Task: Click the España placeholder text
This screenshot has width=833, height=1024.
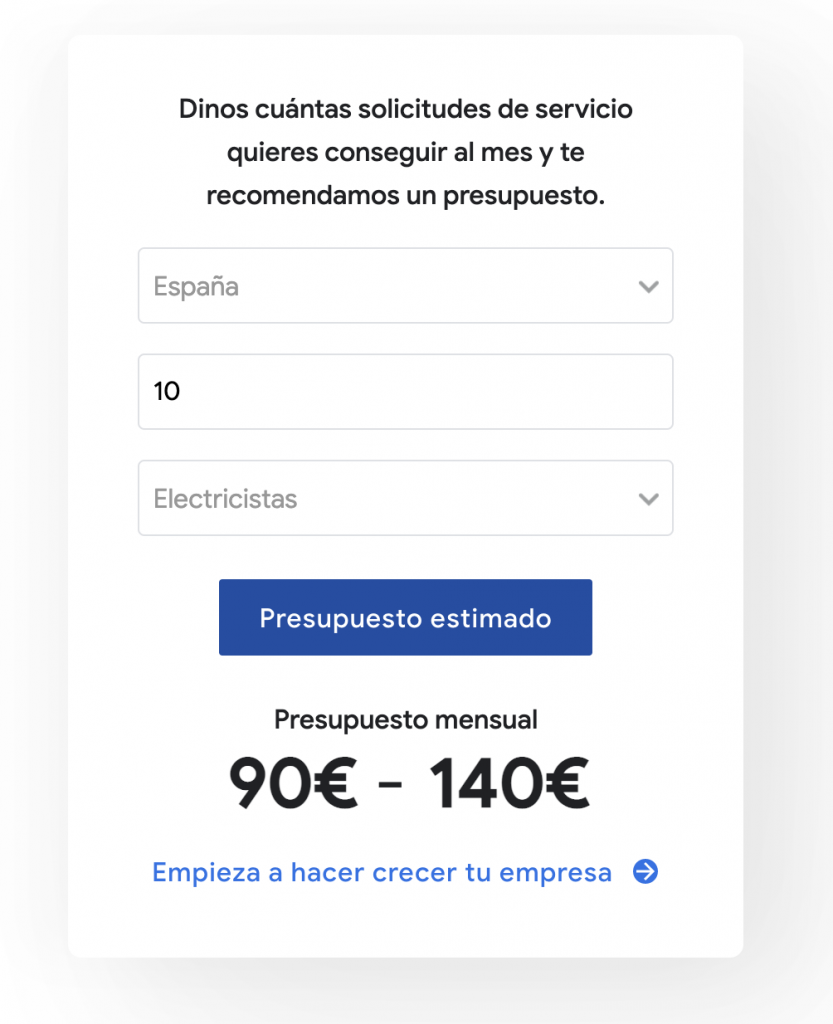Action: 196,286
